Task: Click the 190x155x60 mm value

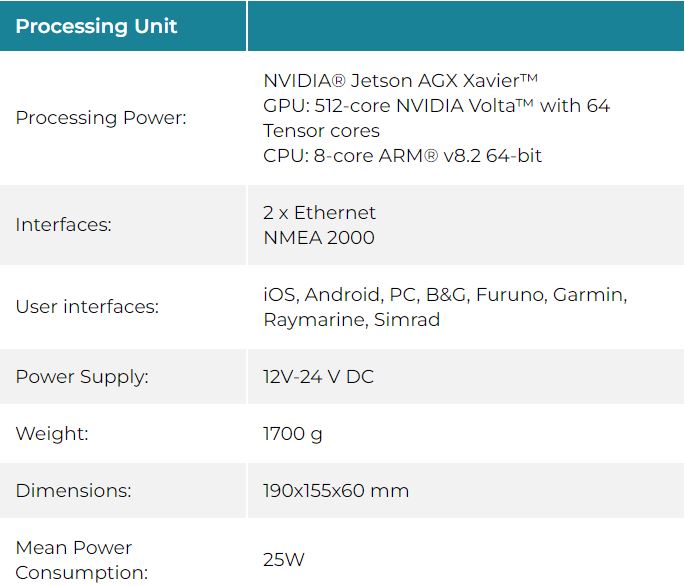Action: 336,491
